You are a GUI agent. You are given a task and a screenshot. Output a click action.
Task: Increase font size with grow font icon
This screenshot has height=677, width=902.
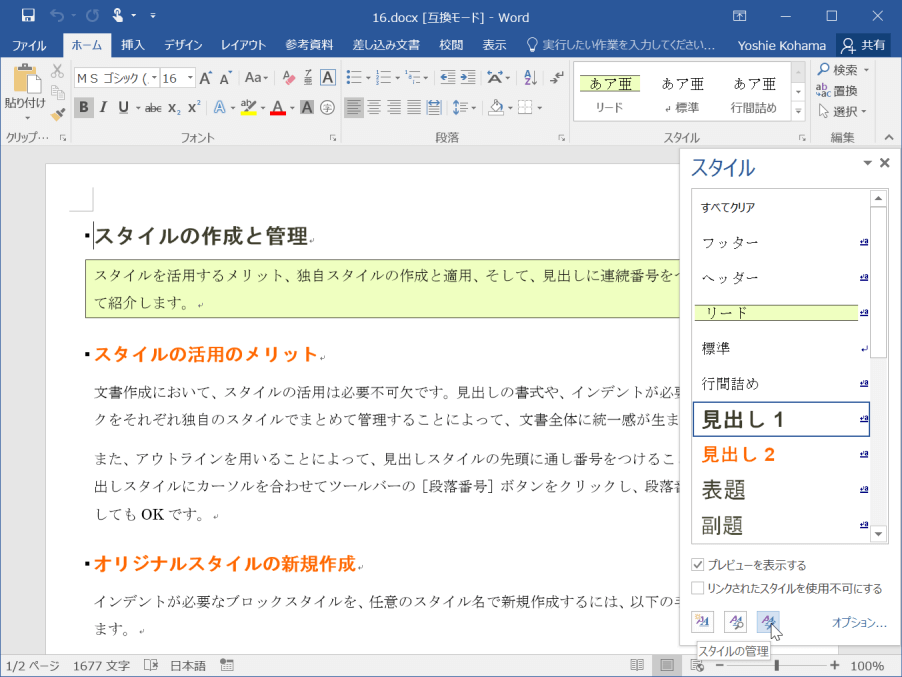[x=206, y=78]
